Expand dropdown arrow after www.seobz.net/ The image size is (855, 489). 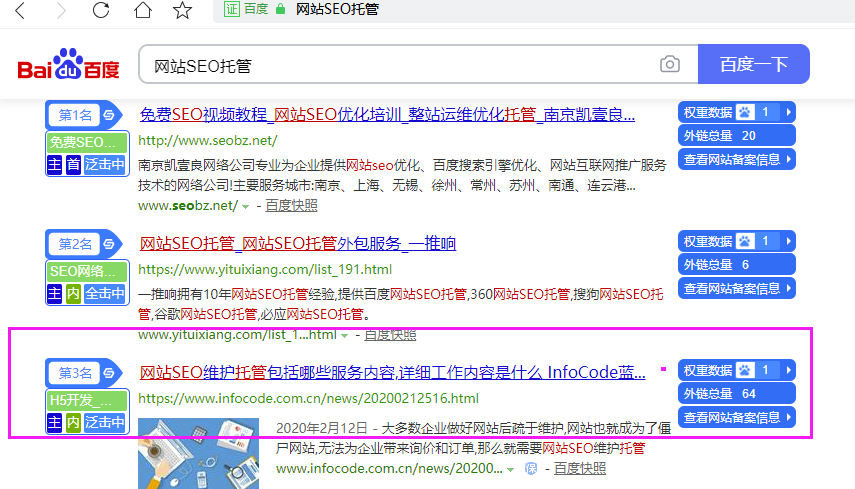click(x=245, y=207)
